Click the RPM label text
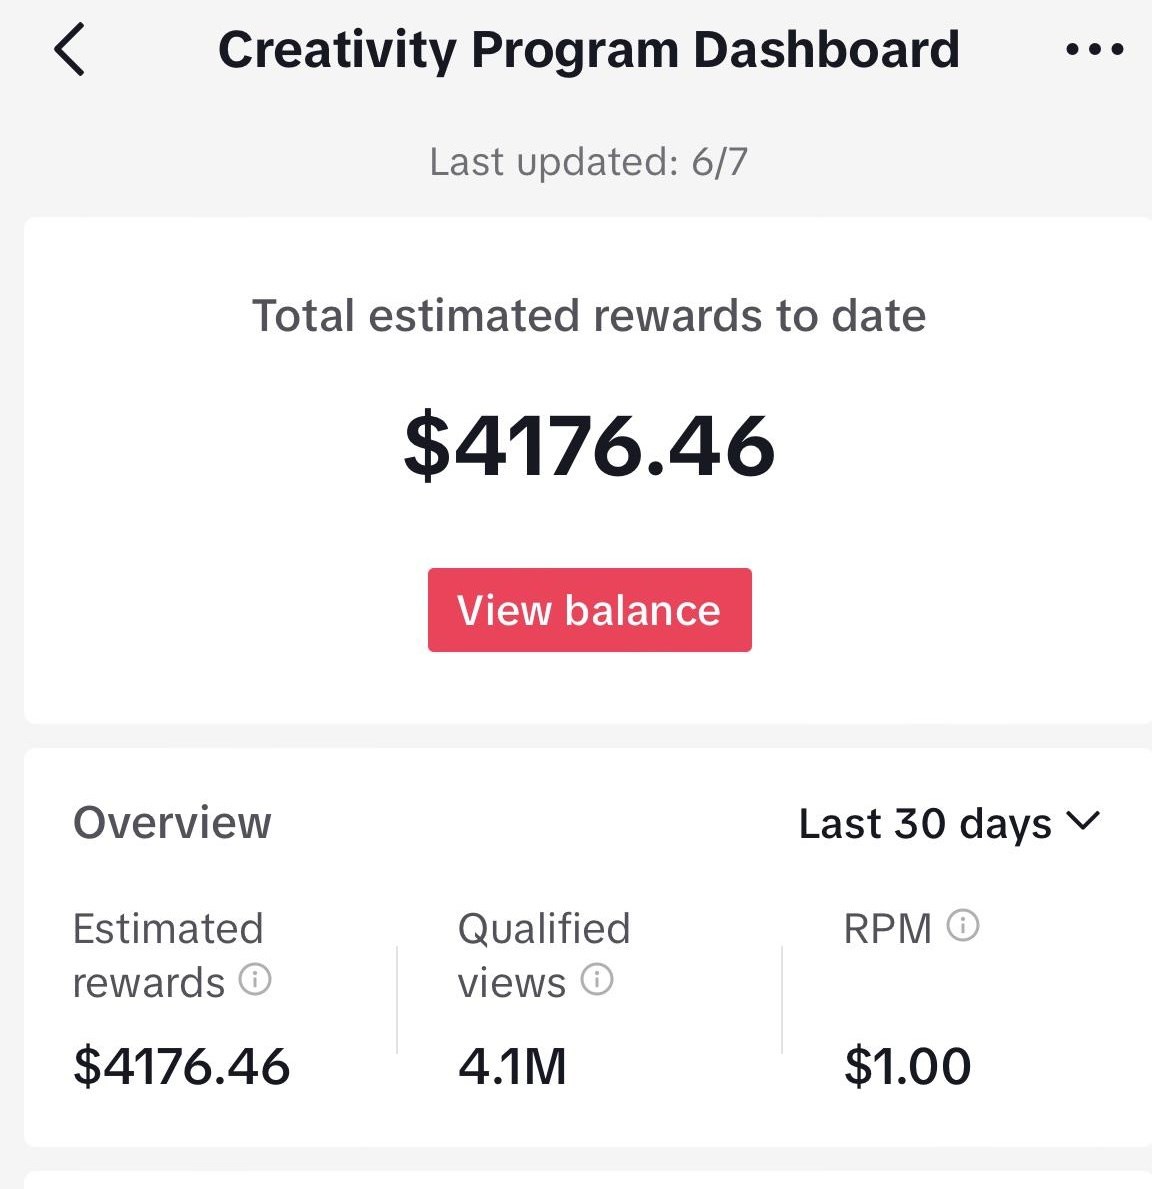Screen dimensions: 1152x1189 click(887, 929)
